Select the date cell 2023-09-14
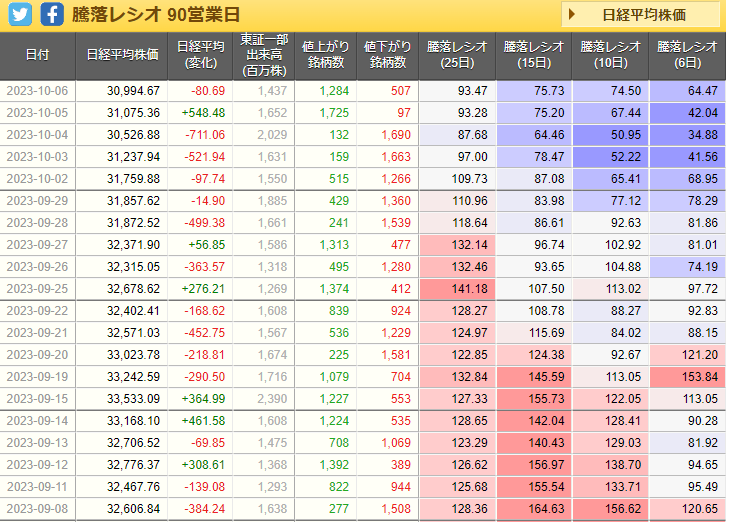 point(37,421)
